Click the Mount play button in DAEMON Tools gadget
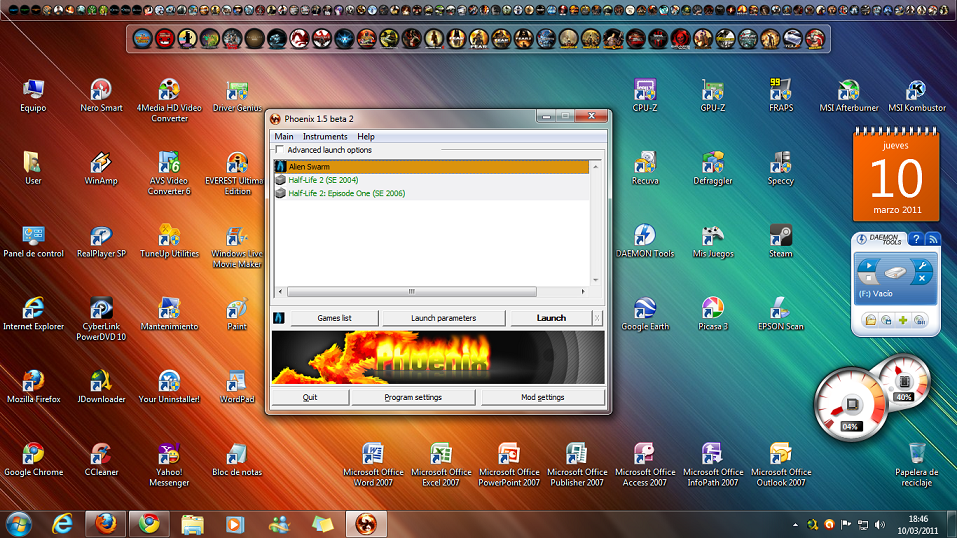The height and width of the screenshot is (538, 957). 869,266
